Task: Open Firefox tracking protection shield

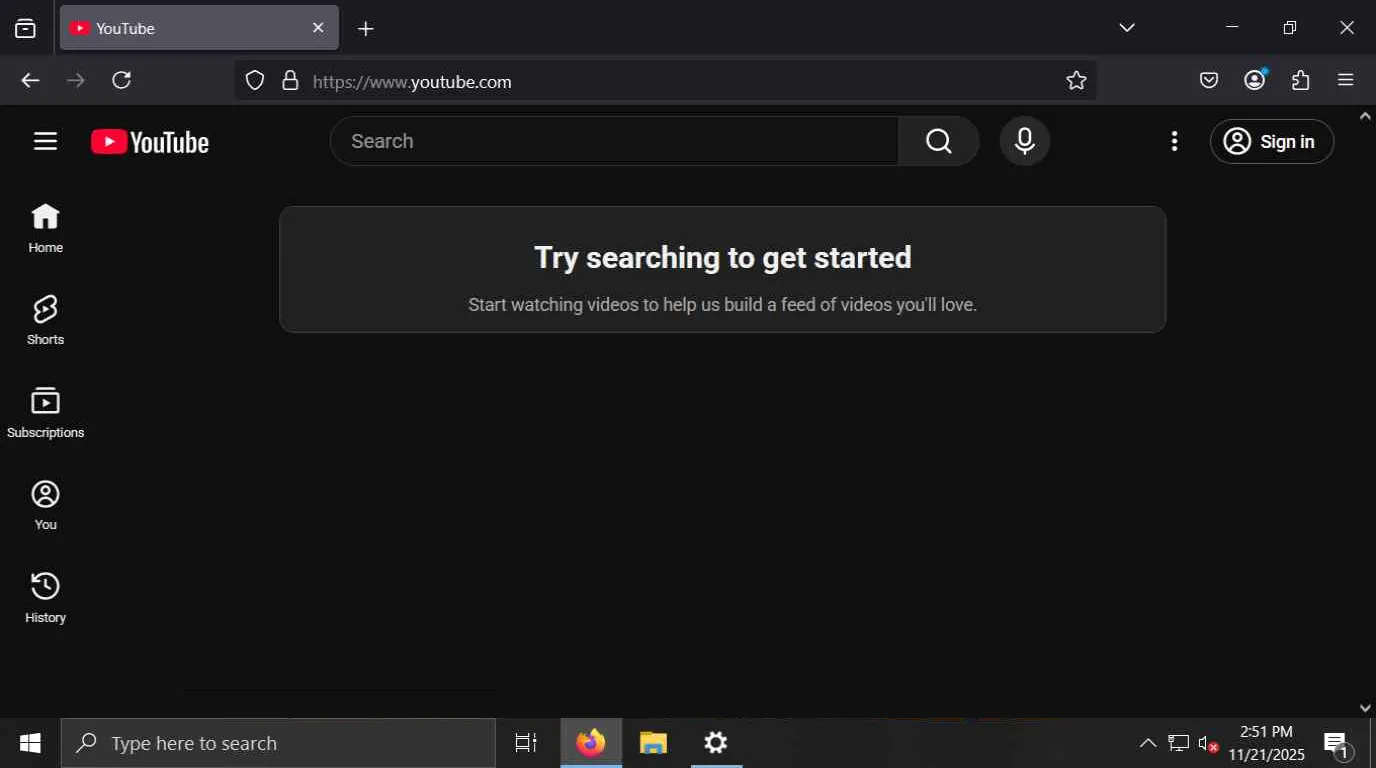Action: point(255,81)
